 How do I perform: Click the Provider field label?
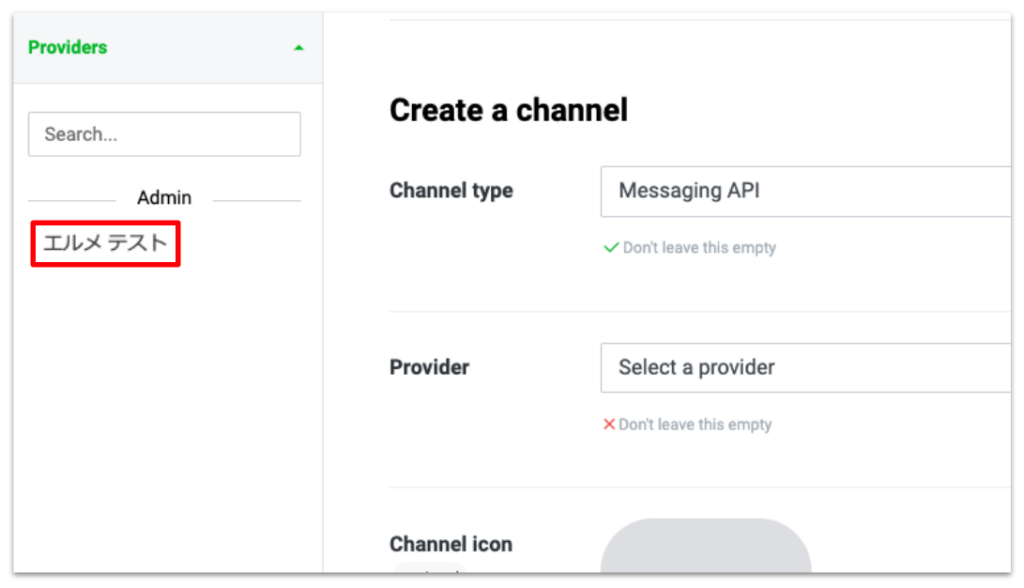(x=429, y=367)
